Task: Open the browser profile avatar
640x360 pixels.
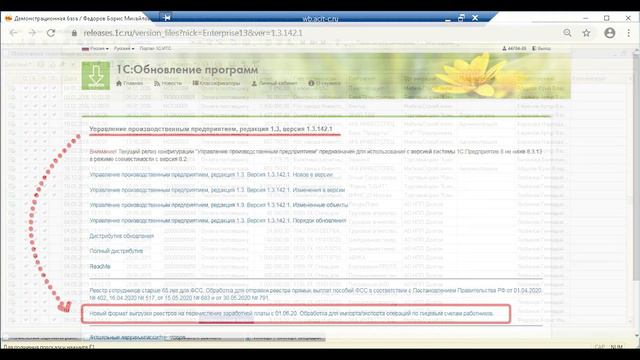Action: click(x=610, y=33)
